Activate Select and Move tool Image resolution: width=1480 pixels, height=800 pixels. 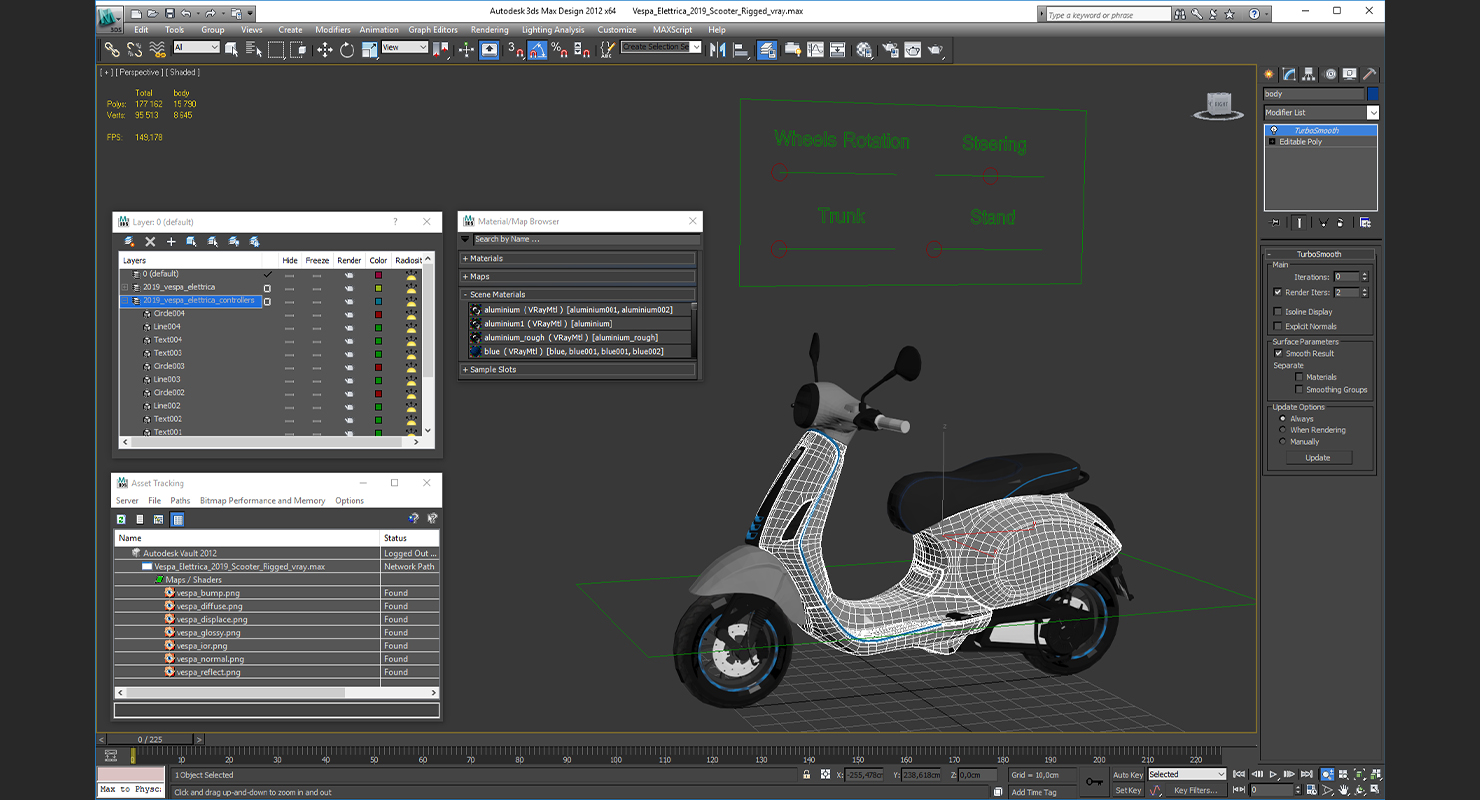[x=325, y=49]
